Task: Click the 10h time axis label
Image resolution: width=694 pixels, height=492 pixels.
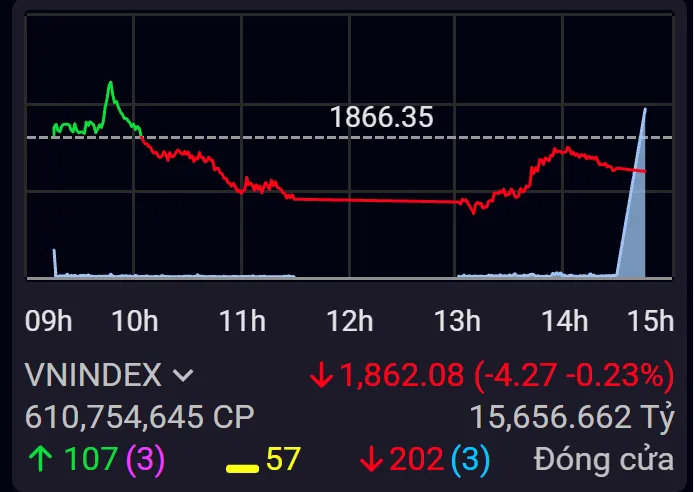Action: (x=135, y=321)
